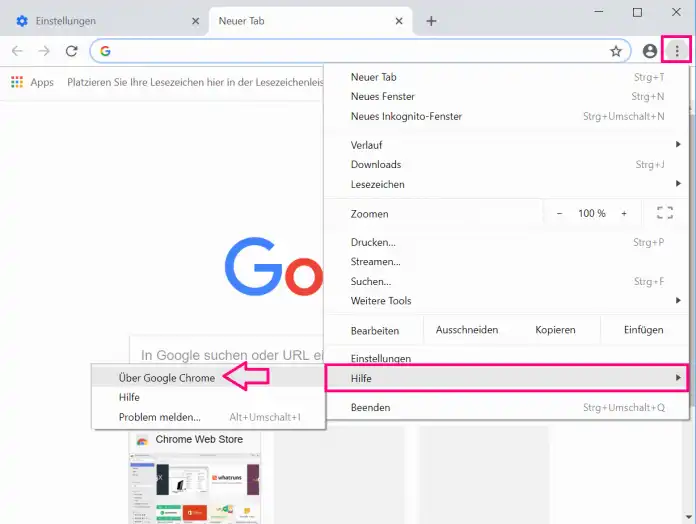Select Über Google Chrome in submenu
The width and height of the screenshot is (696, 524).
click(208, 378)
